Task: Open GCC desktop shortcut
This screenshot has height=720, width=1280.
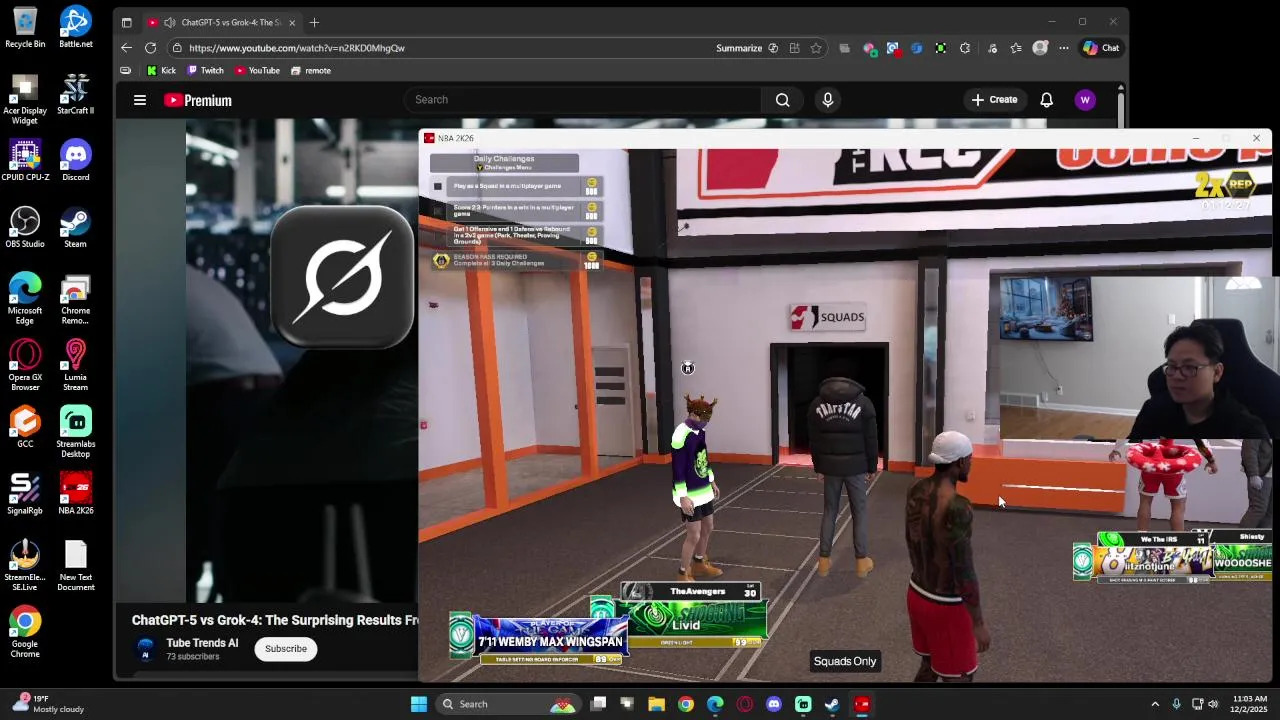Action: pos(25,427)
